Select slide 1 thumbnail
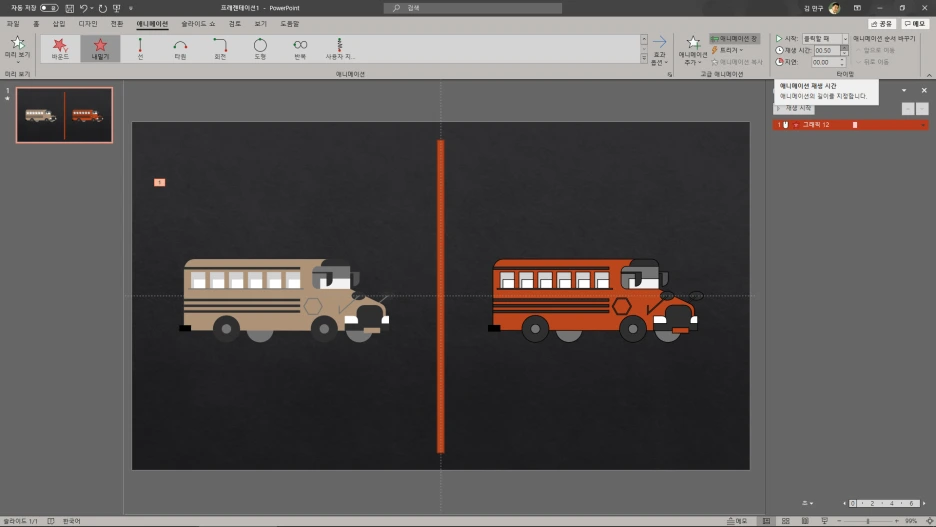The height and width of the screenshot is (527, 936). 64,115
